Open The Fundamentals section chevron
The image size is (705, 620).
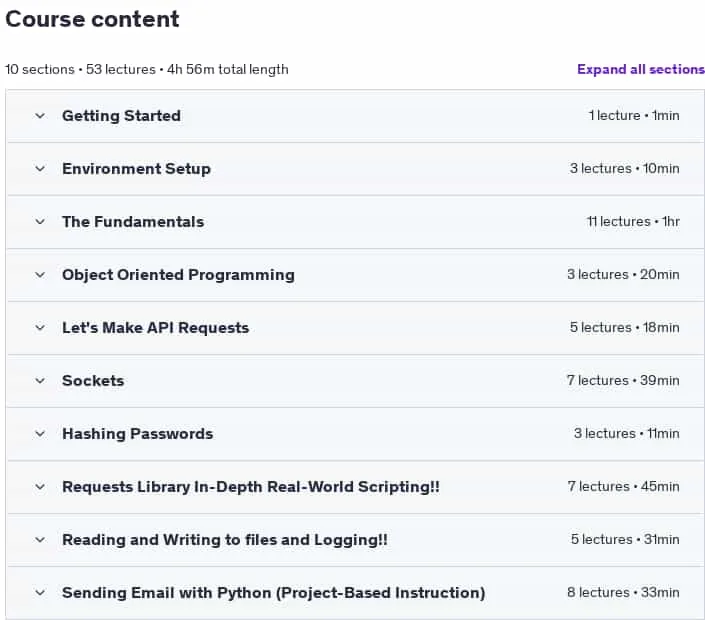pos(40,222)
